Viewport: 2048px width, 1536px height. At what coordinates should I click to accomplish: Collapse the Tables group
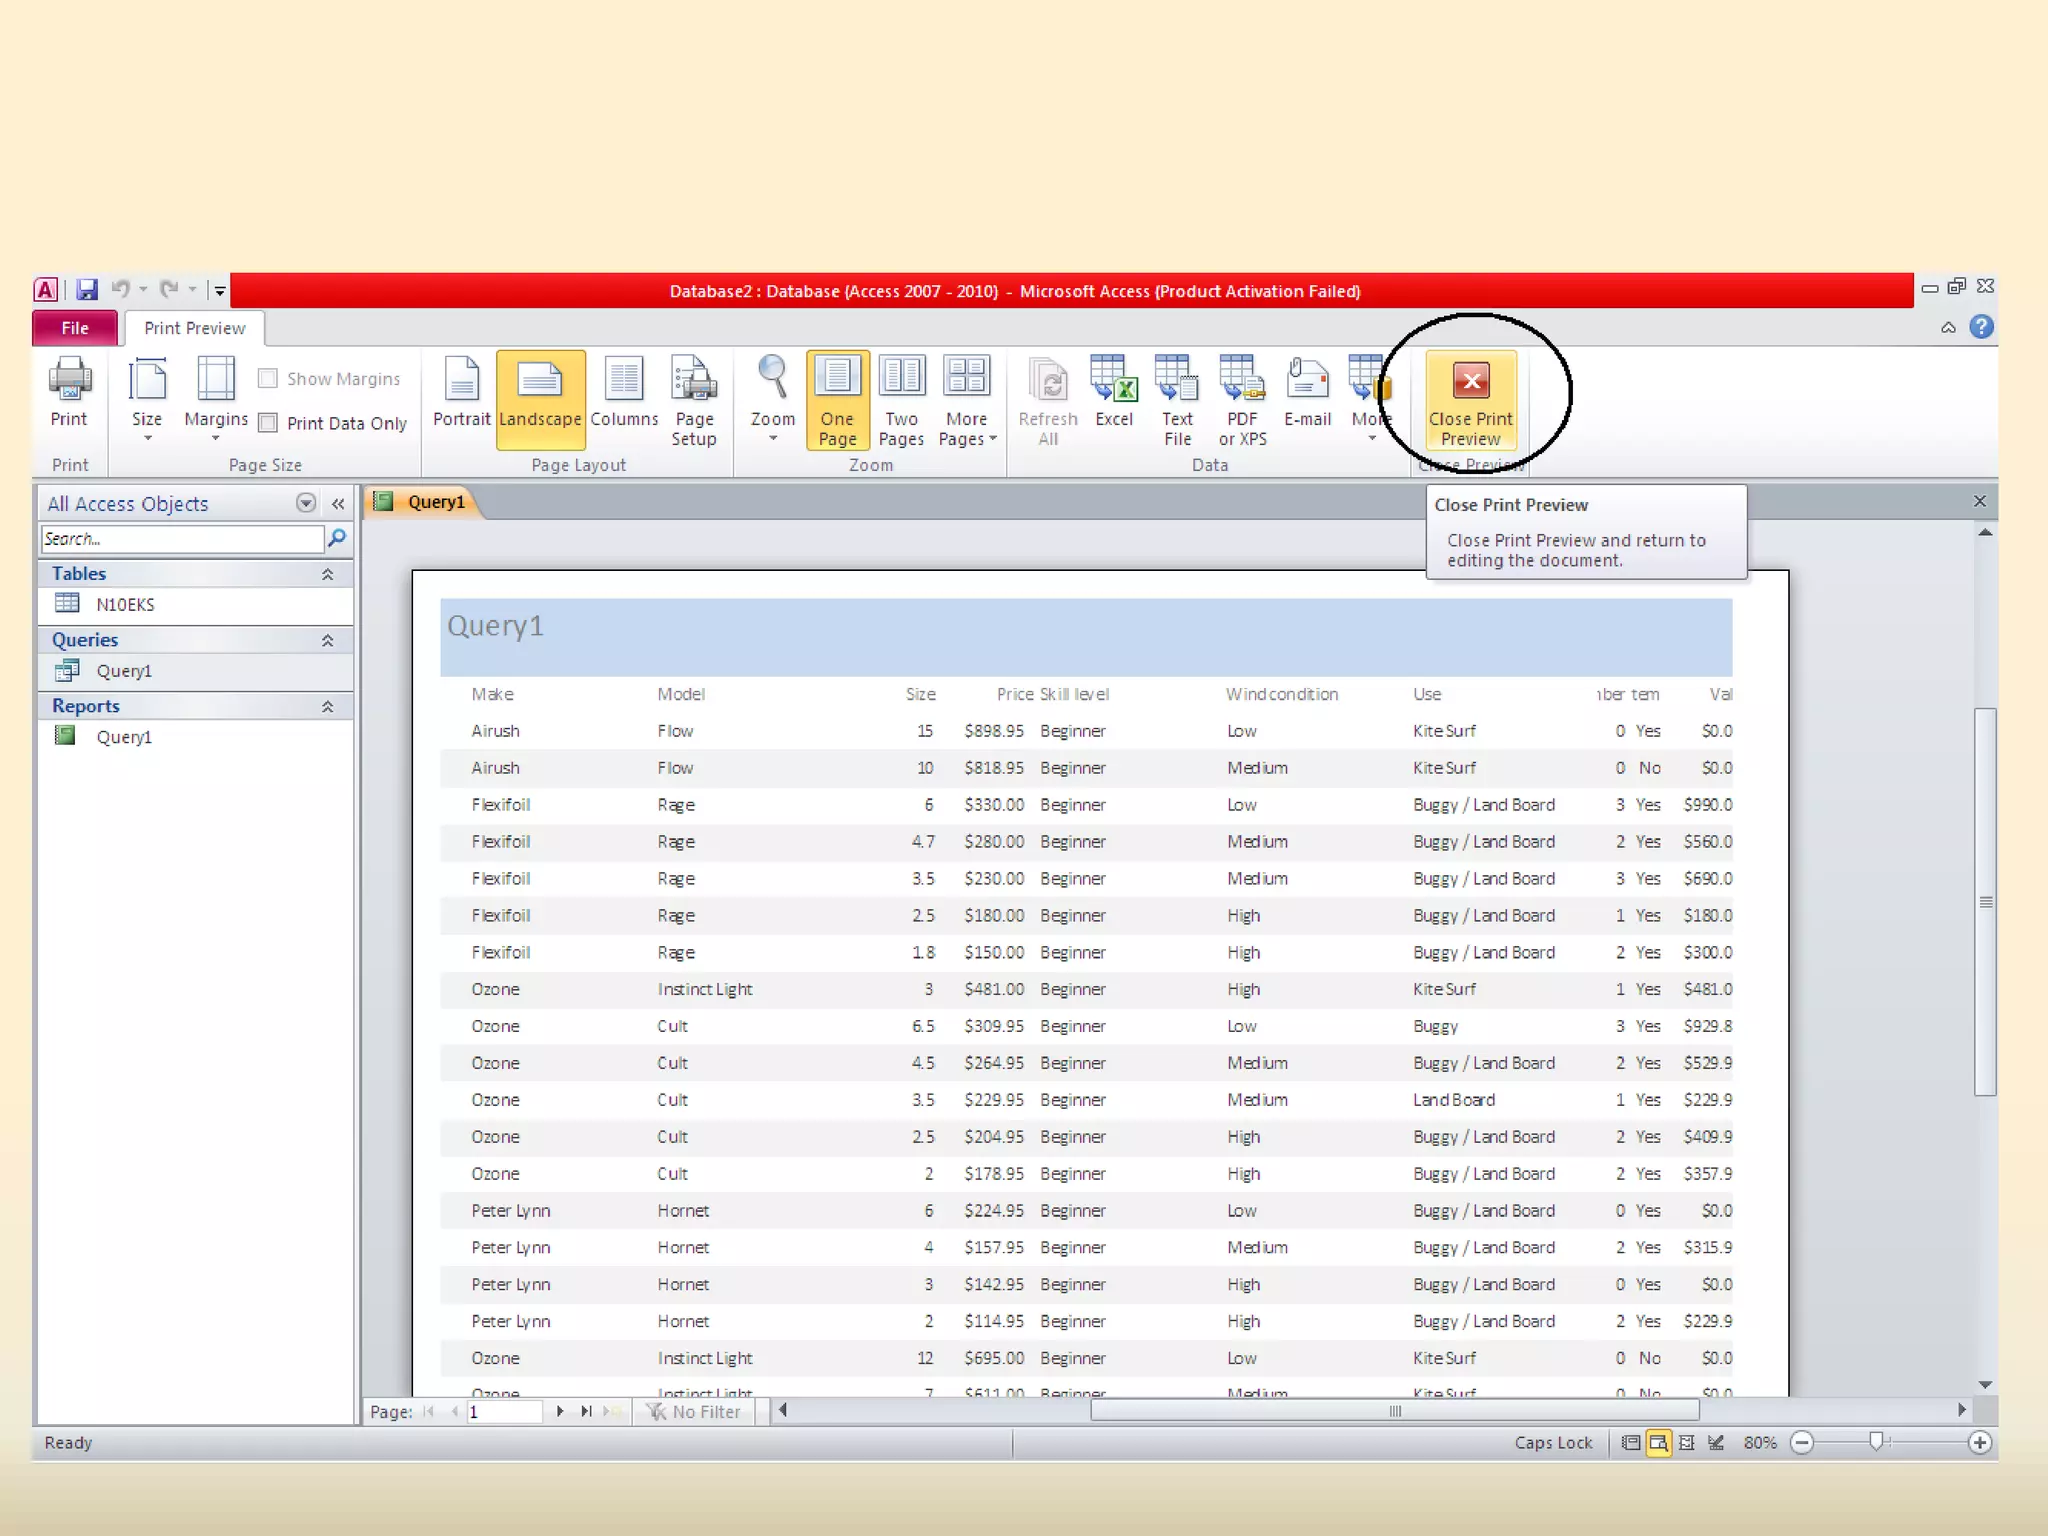pos(327,574)
